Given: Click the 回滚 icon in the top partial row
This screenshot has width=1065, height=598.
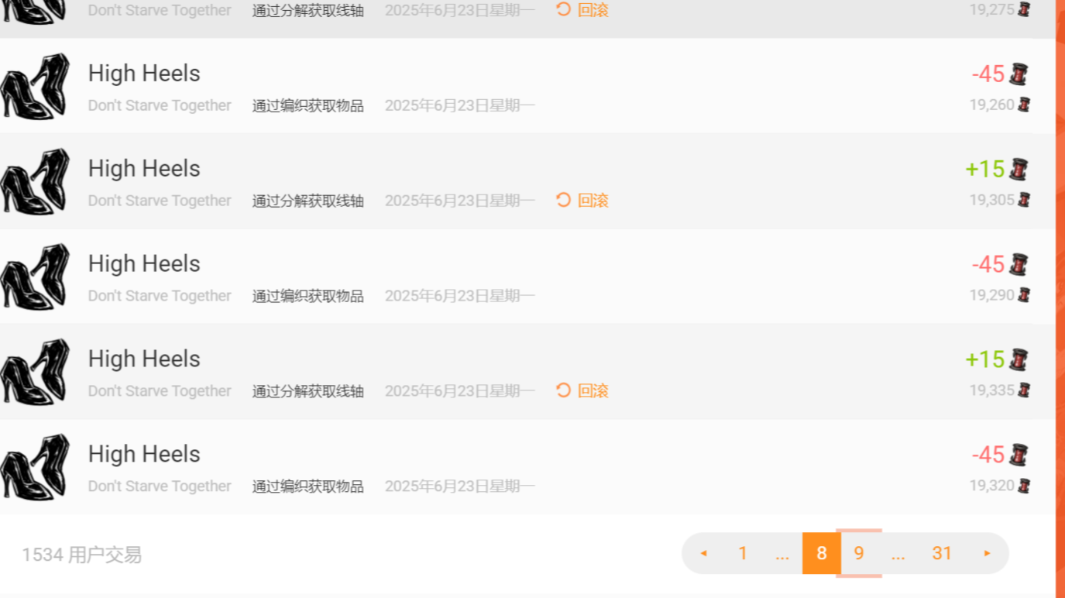Looking at the screenshot, I should pos(563,10).
